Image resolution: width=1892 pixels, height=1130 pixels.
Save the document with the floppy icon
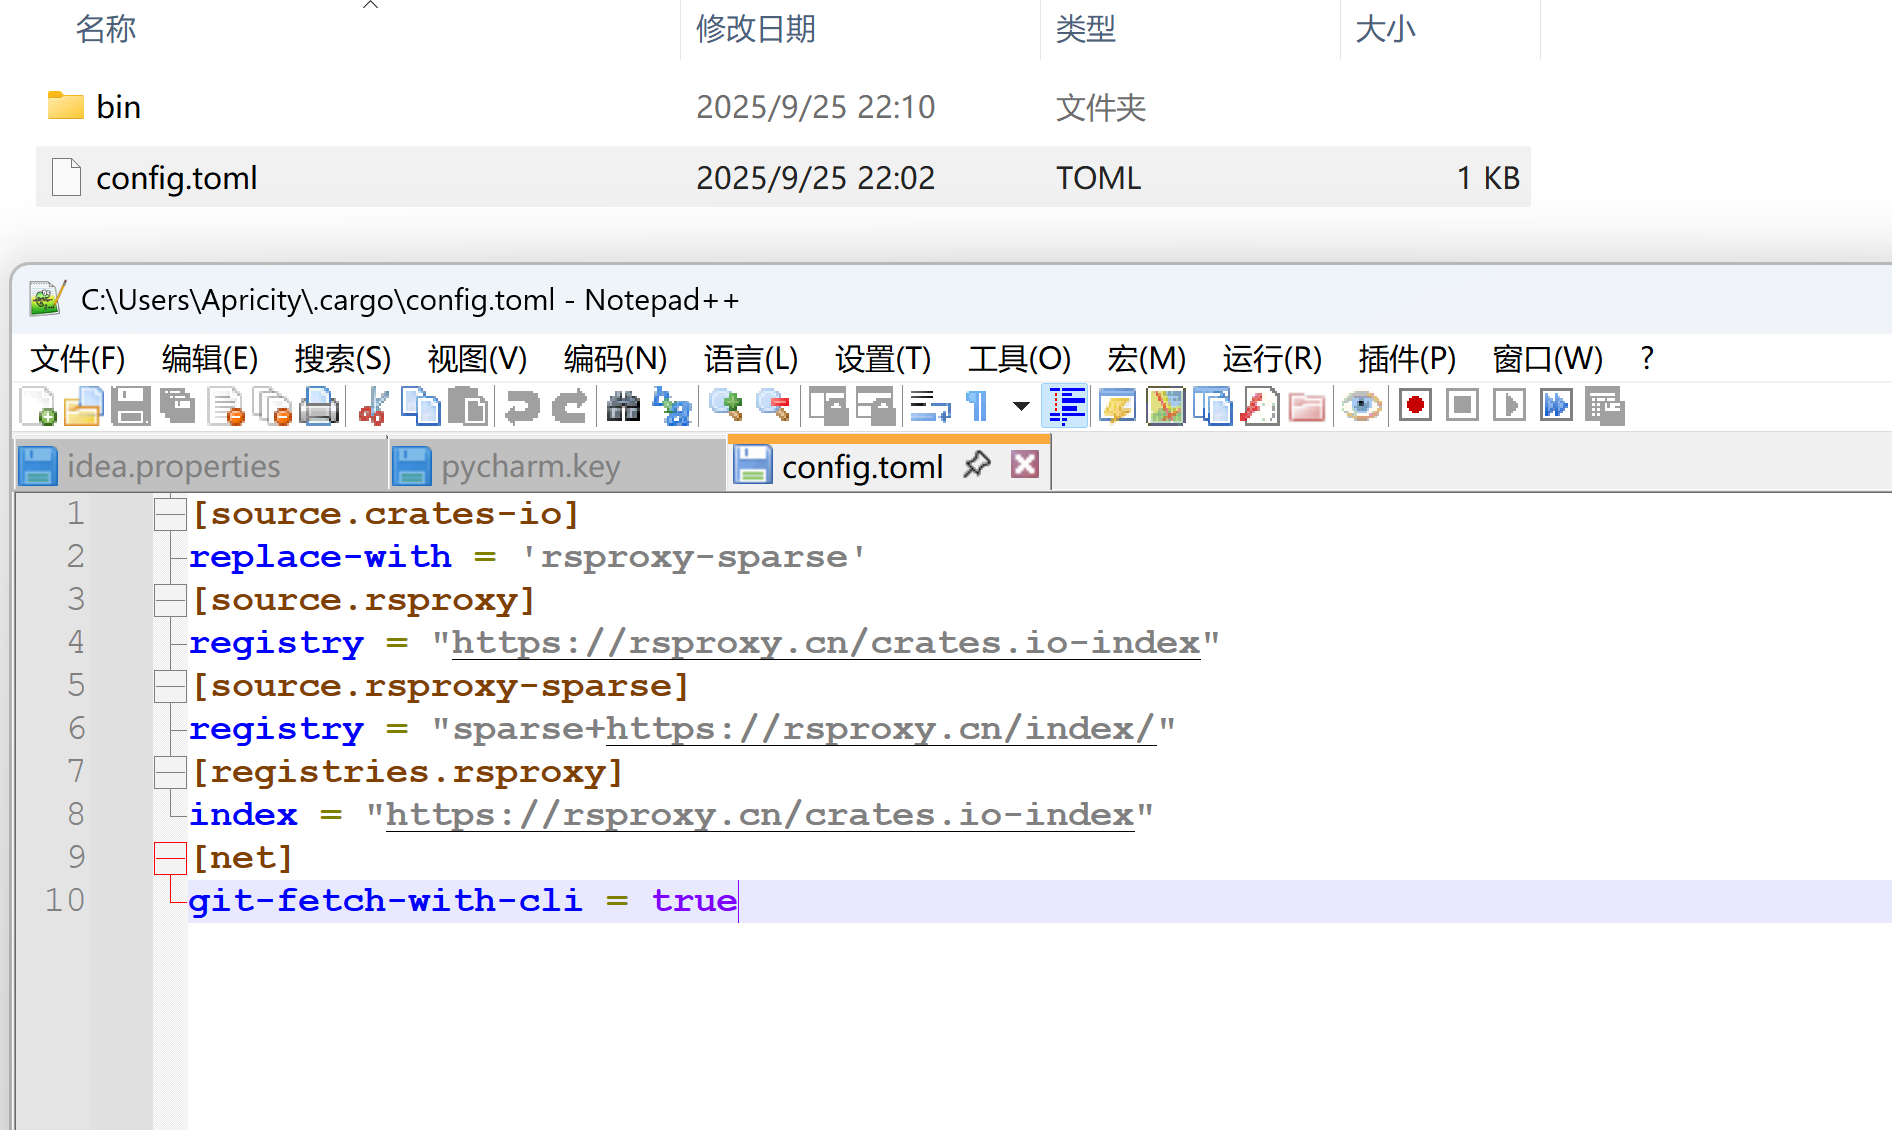[x=131, y=406]
